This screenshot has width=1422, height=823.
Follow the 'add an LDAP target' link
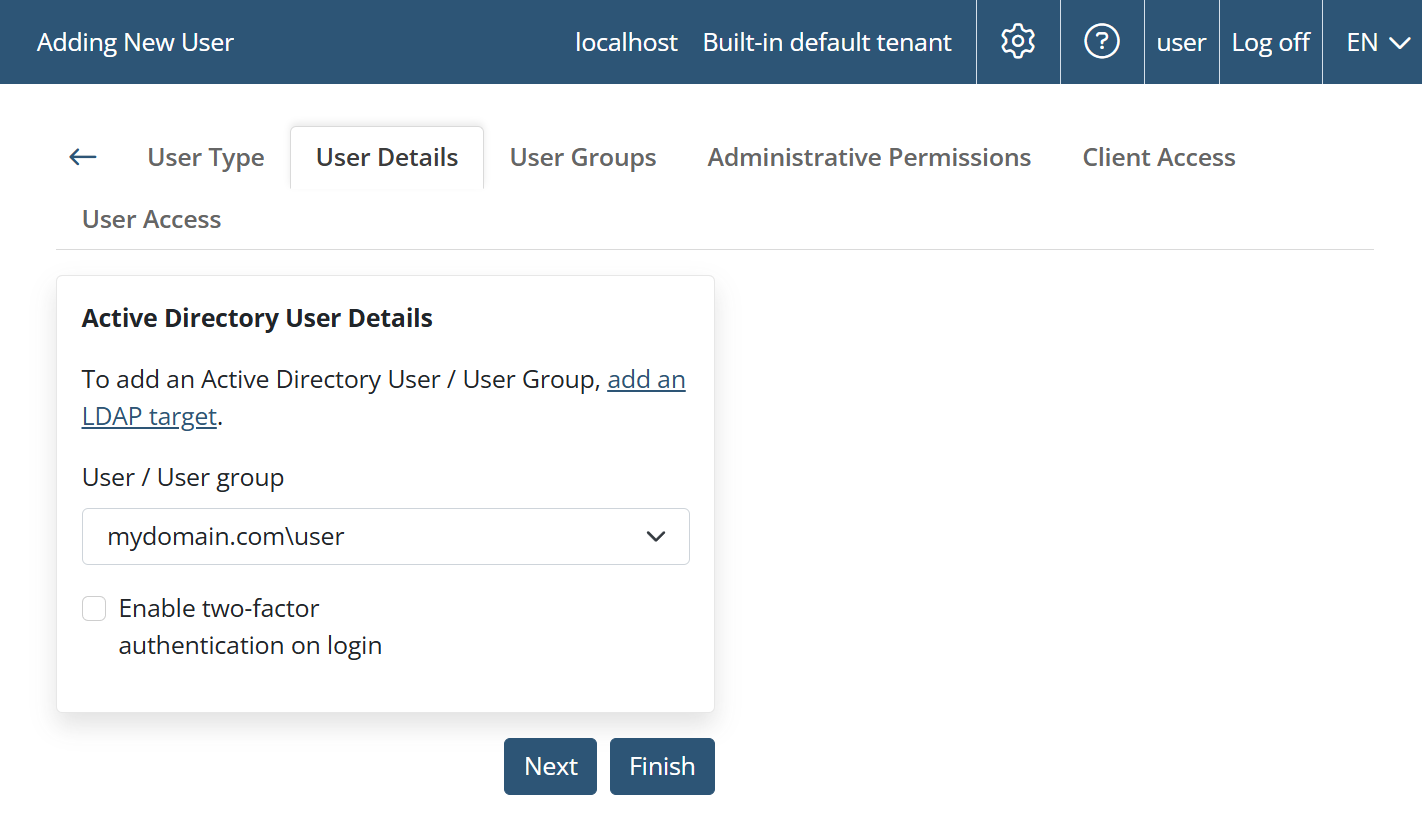coord(646,380)
